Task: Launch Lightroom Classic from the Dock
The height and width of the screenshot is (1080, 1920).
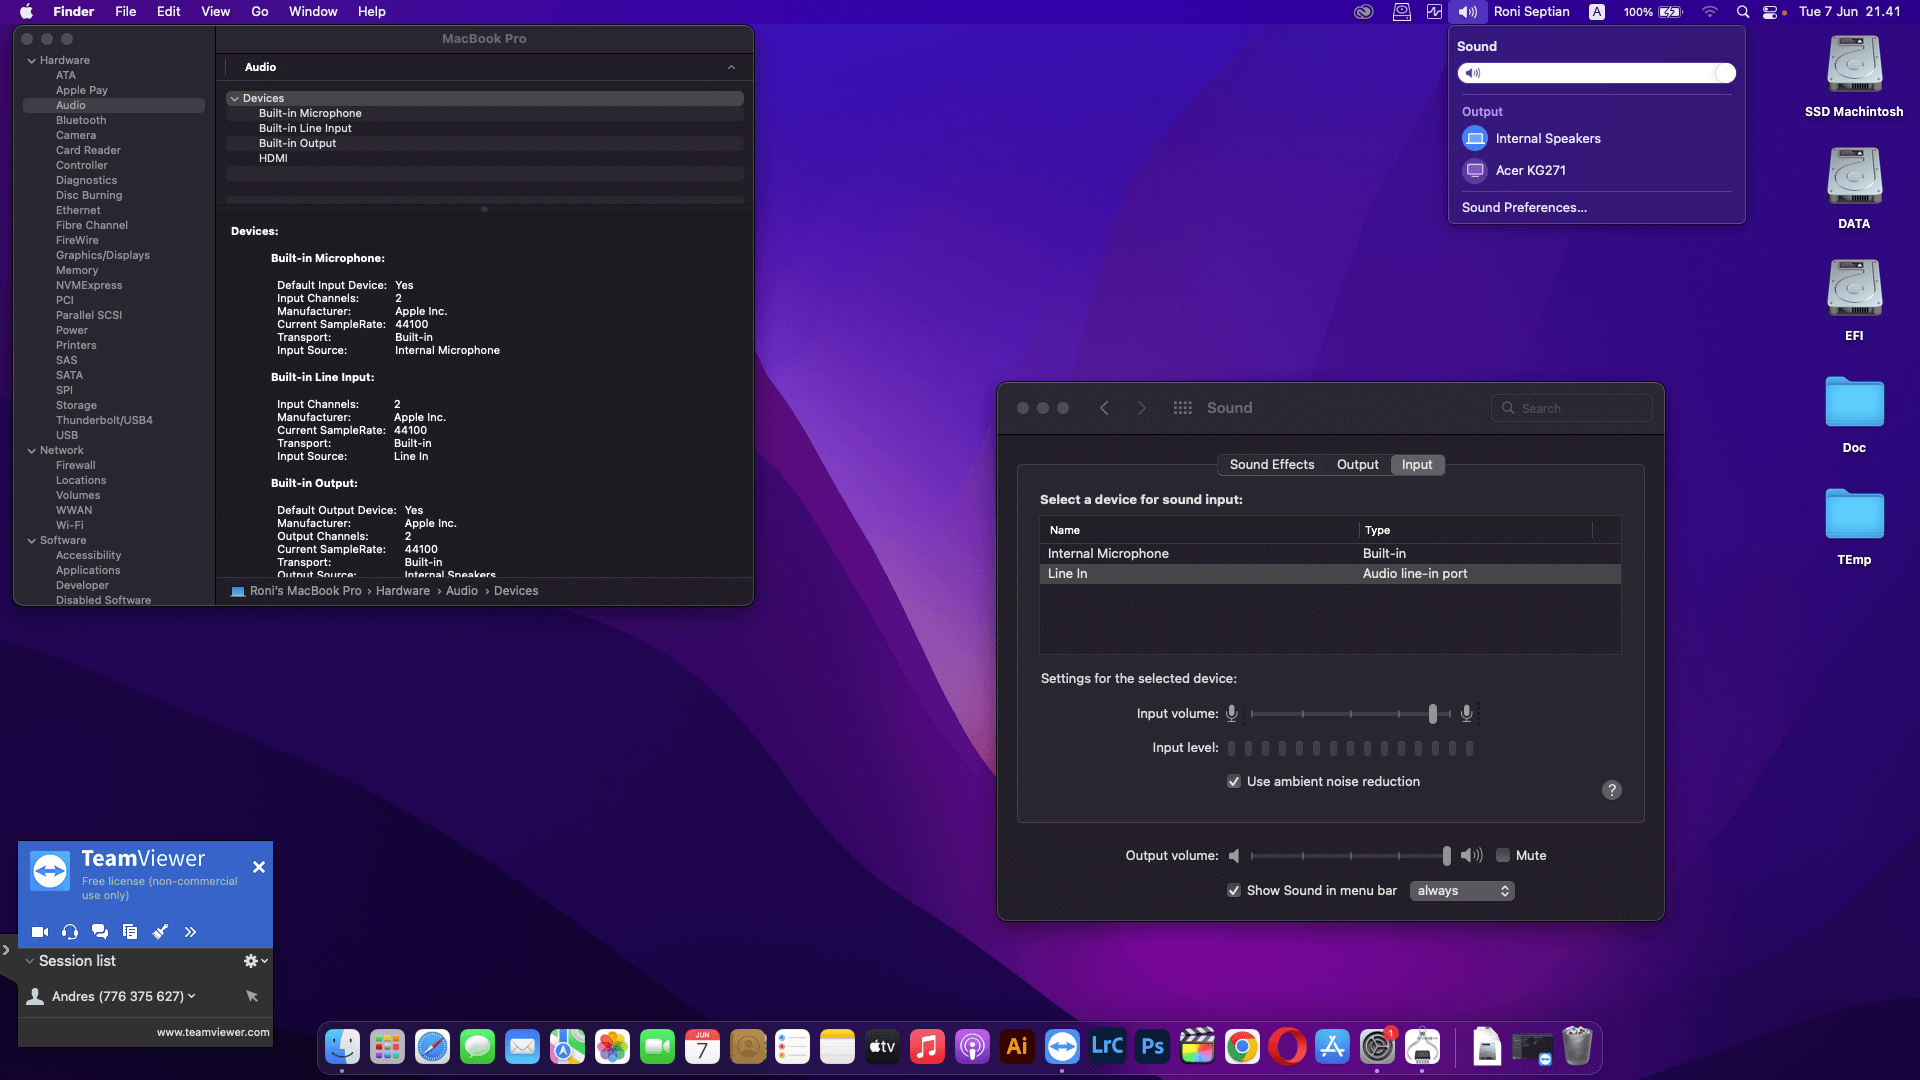Action: pyautogui.click(x=1107, y=1047)
